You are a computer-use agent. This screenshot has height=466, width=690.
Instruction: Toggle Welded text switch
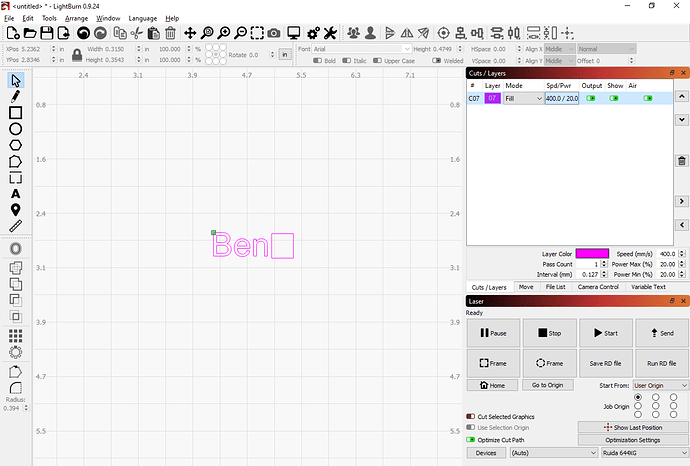pyautogui.click(x=437, y=61)
